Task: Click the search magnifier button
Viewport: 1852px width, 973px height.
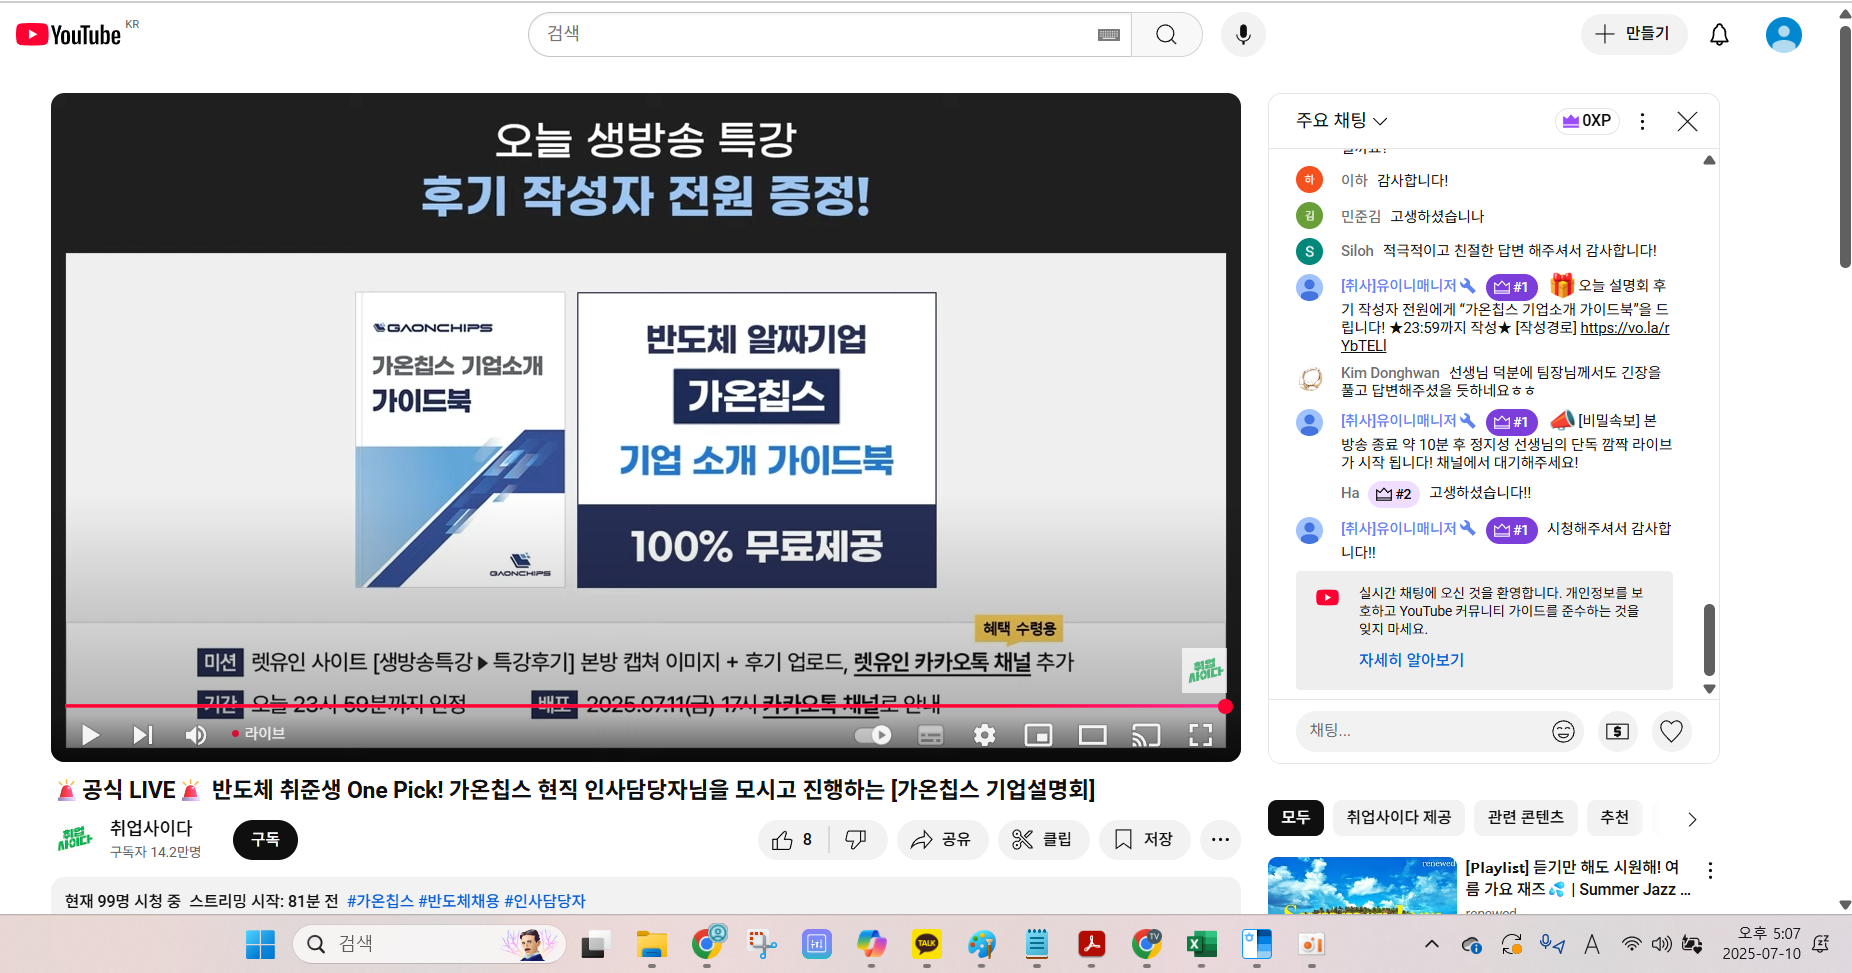Action: coord(1166,35)
